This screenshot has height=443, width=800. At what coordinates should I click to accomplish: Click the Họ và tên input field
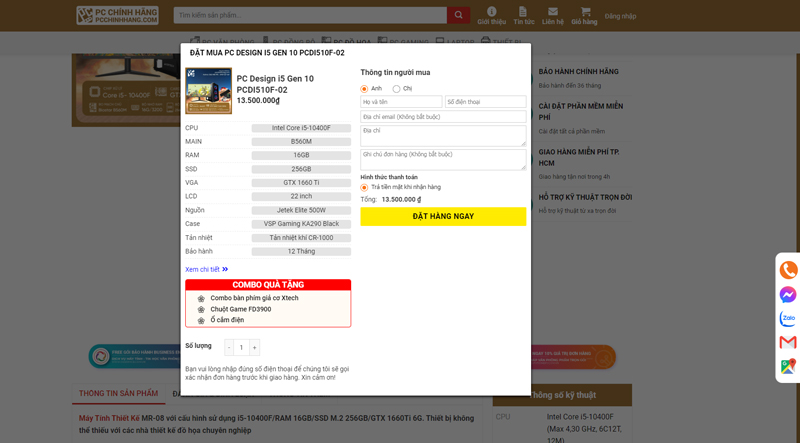click(x=401, y=102)
